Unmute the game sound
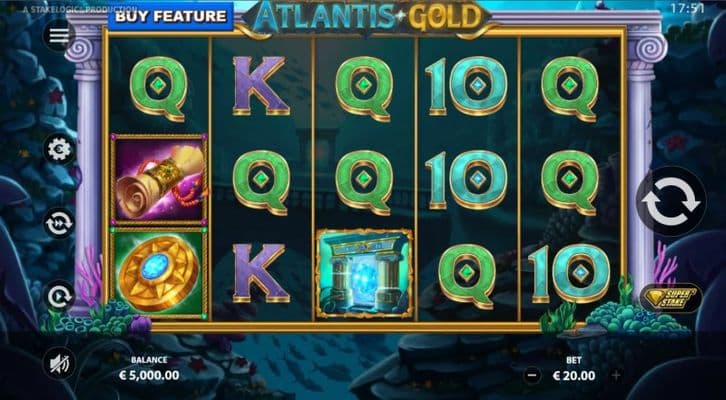Image resolution: width=726 pixels, height=400 pixels. pos(59,363)
